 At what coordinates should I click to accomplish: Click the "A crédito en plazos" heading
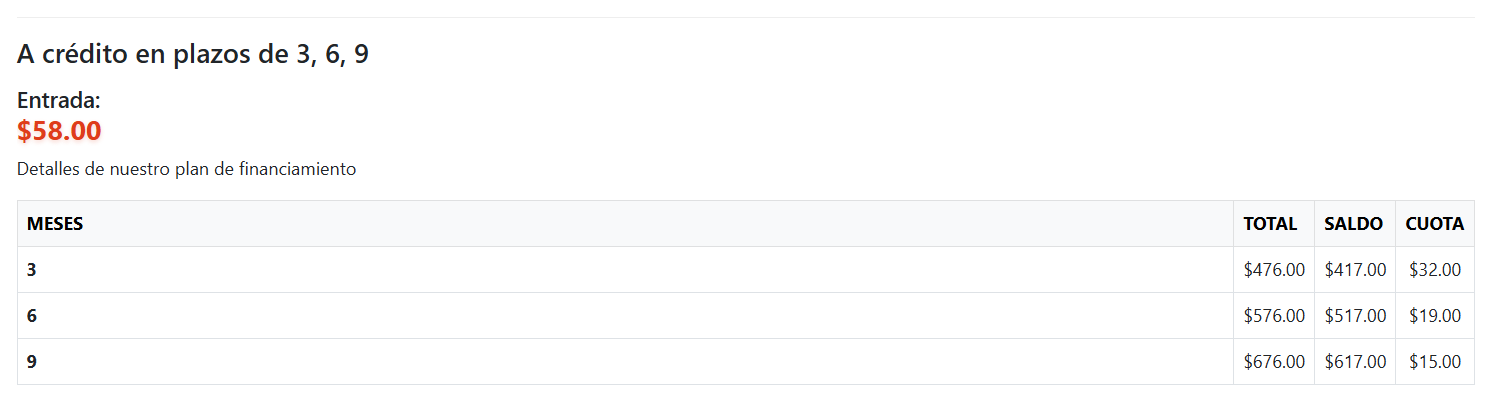coord(193,54)
